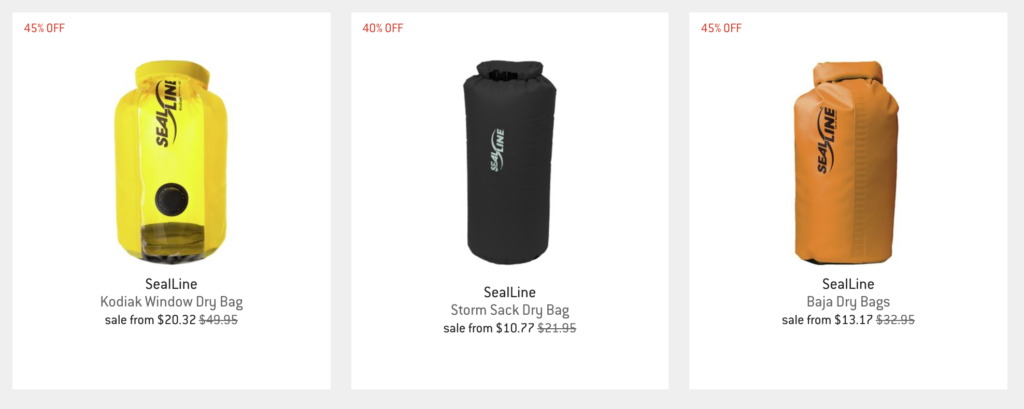Click the Kodiak Window Dry Bag title

171,303
